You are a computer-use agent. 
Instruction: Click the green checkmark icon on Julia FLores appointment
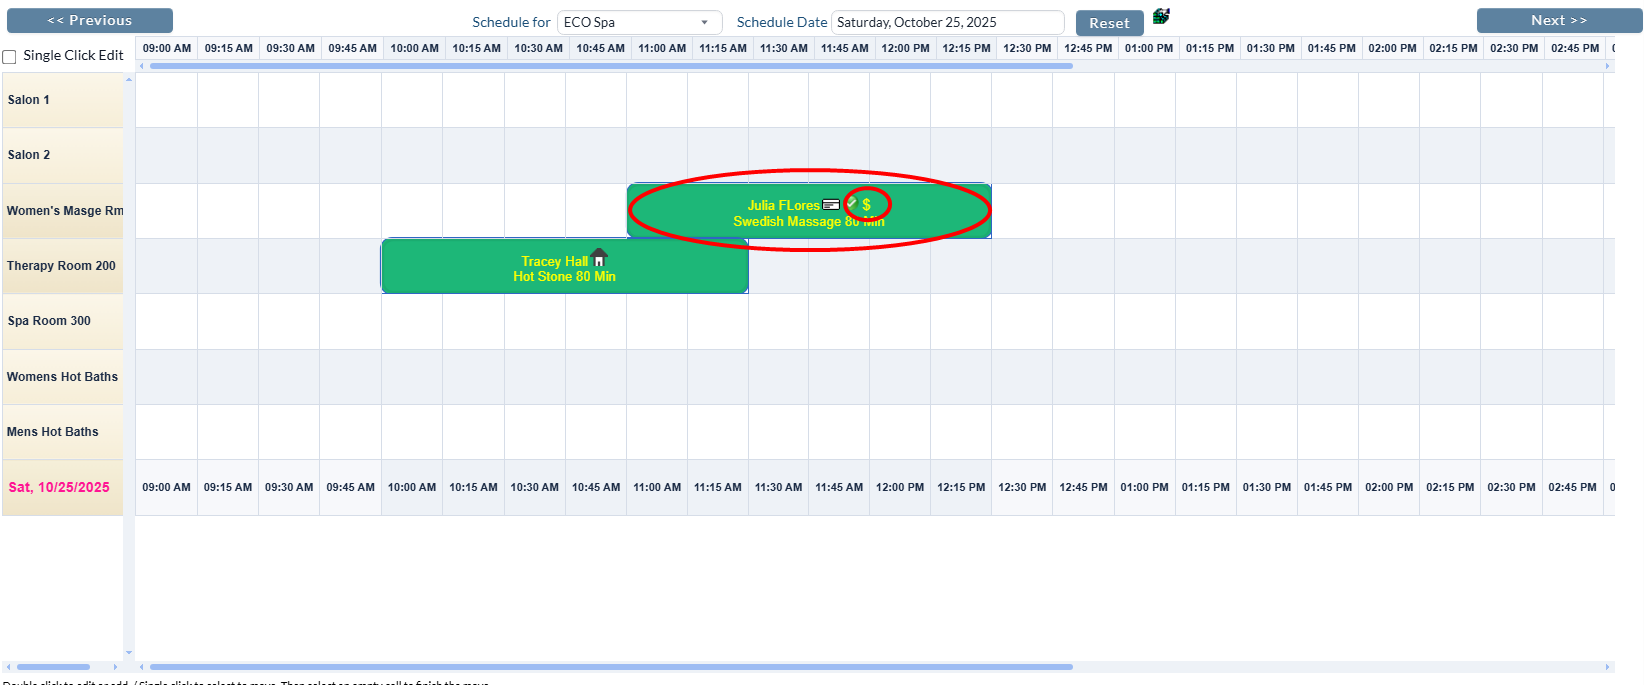point(852,203)
